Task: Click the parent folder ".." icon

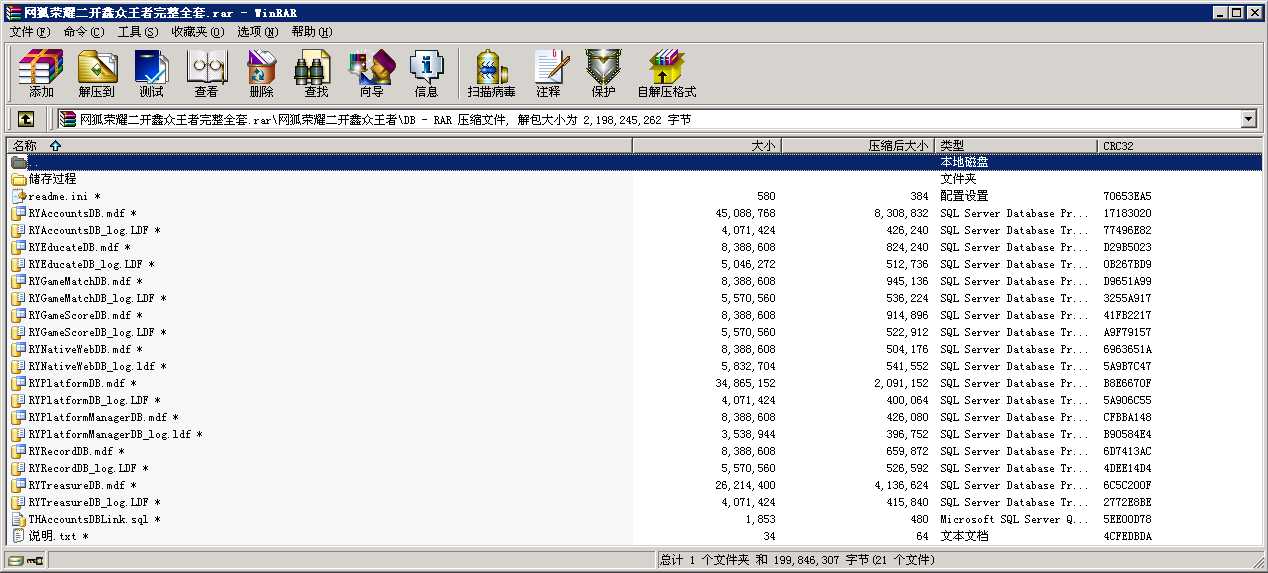Action: (19, 162)
